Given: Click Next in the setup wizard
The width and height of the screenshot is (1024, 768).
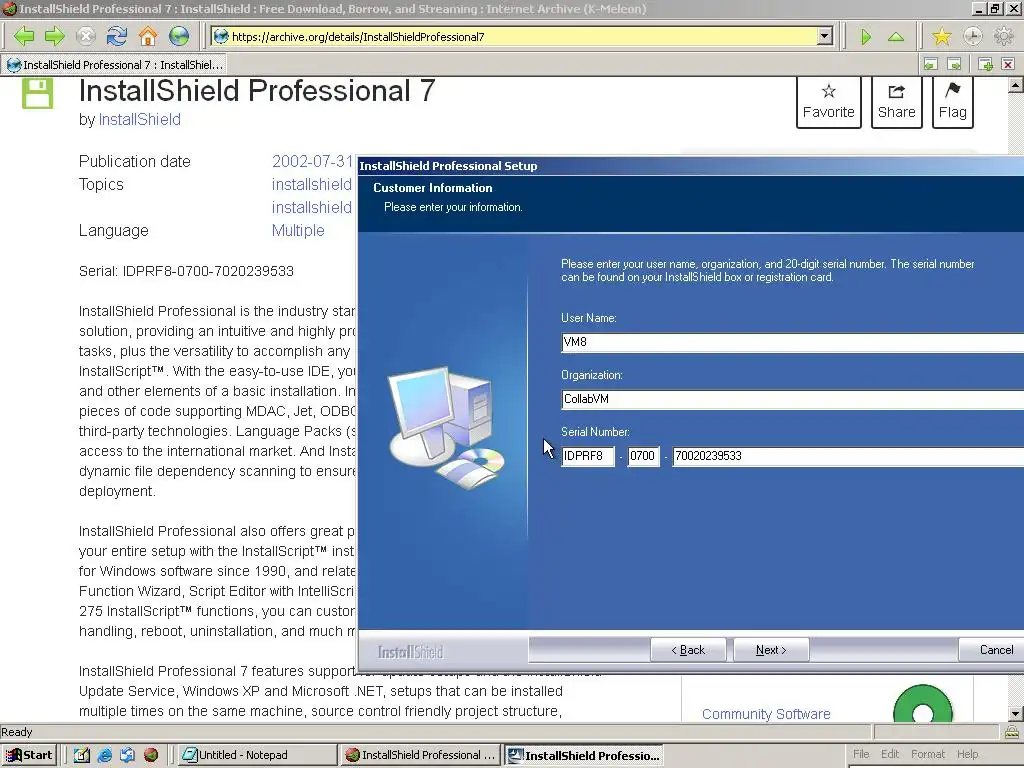Looking at the screenshot, I should coord(771,650).
